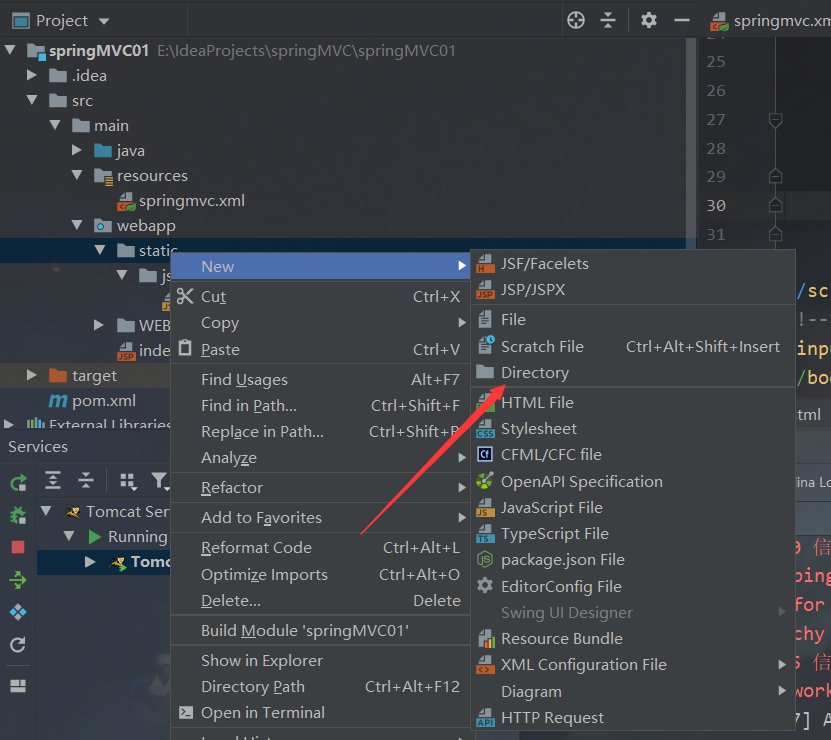Select Build Module 'springMVC01'
The image size is (831, 740).
[320, 630]
